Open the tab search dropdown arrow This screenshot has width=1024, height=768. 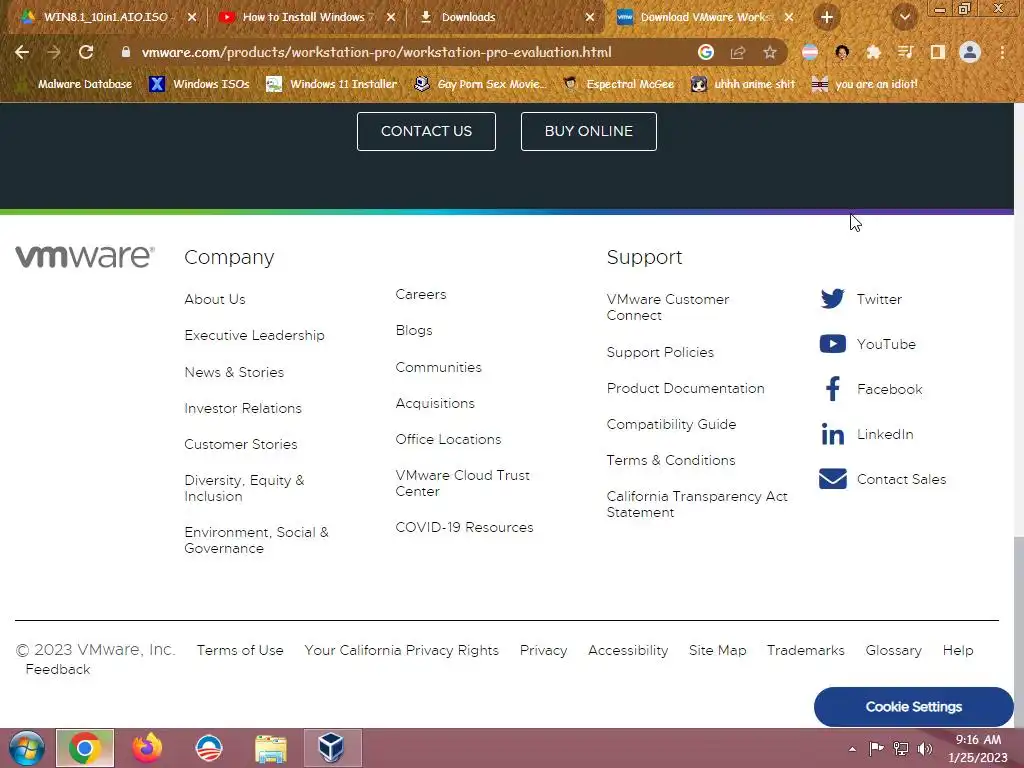coord(904,18)
